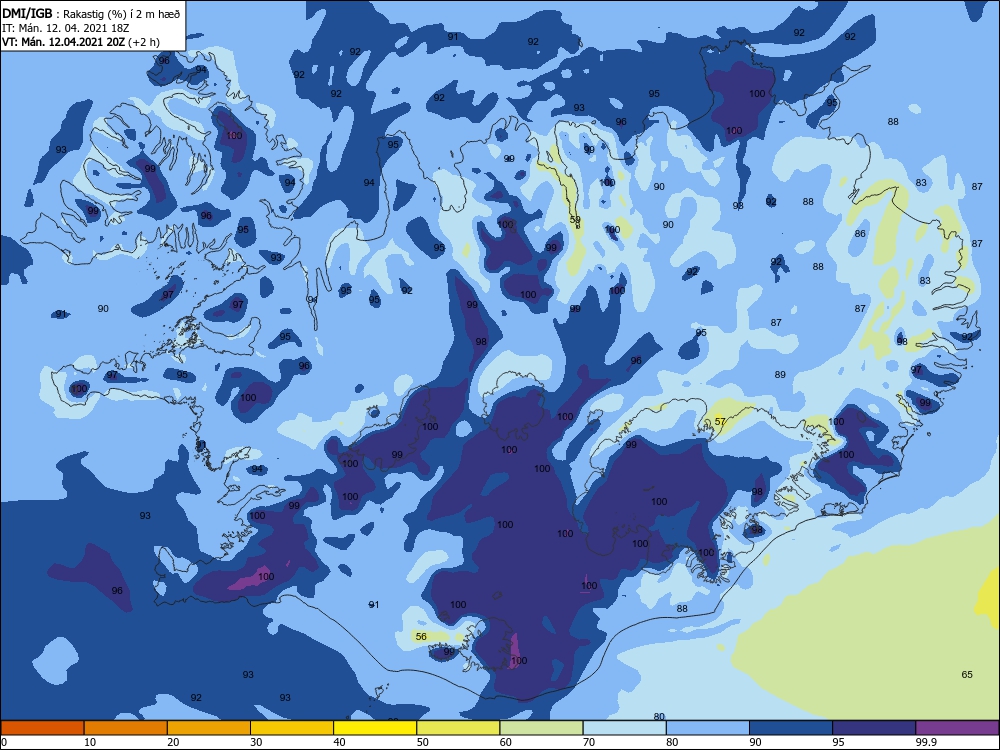Click the pale blue 70–80 legend swatch
1000x750 pixels.
point(624,728)
